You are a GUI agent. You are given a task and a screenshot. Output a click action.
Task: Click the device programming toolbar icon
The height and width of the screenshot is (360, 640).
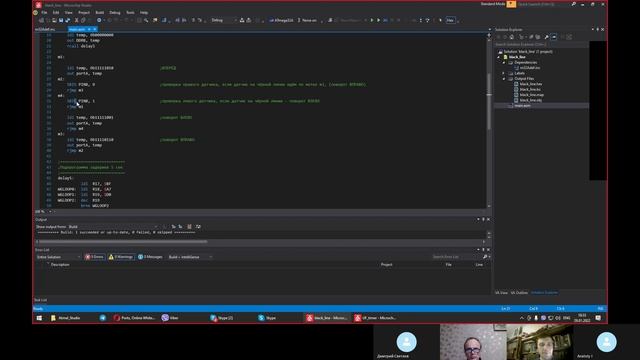[330, 20]
